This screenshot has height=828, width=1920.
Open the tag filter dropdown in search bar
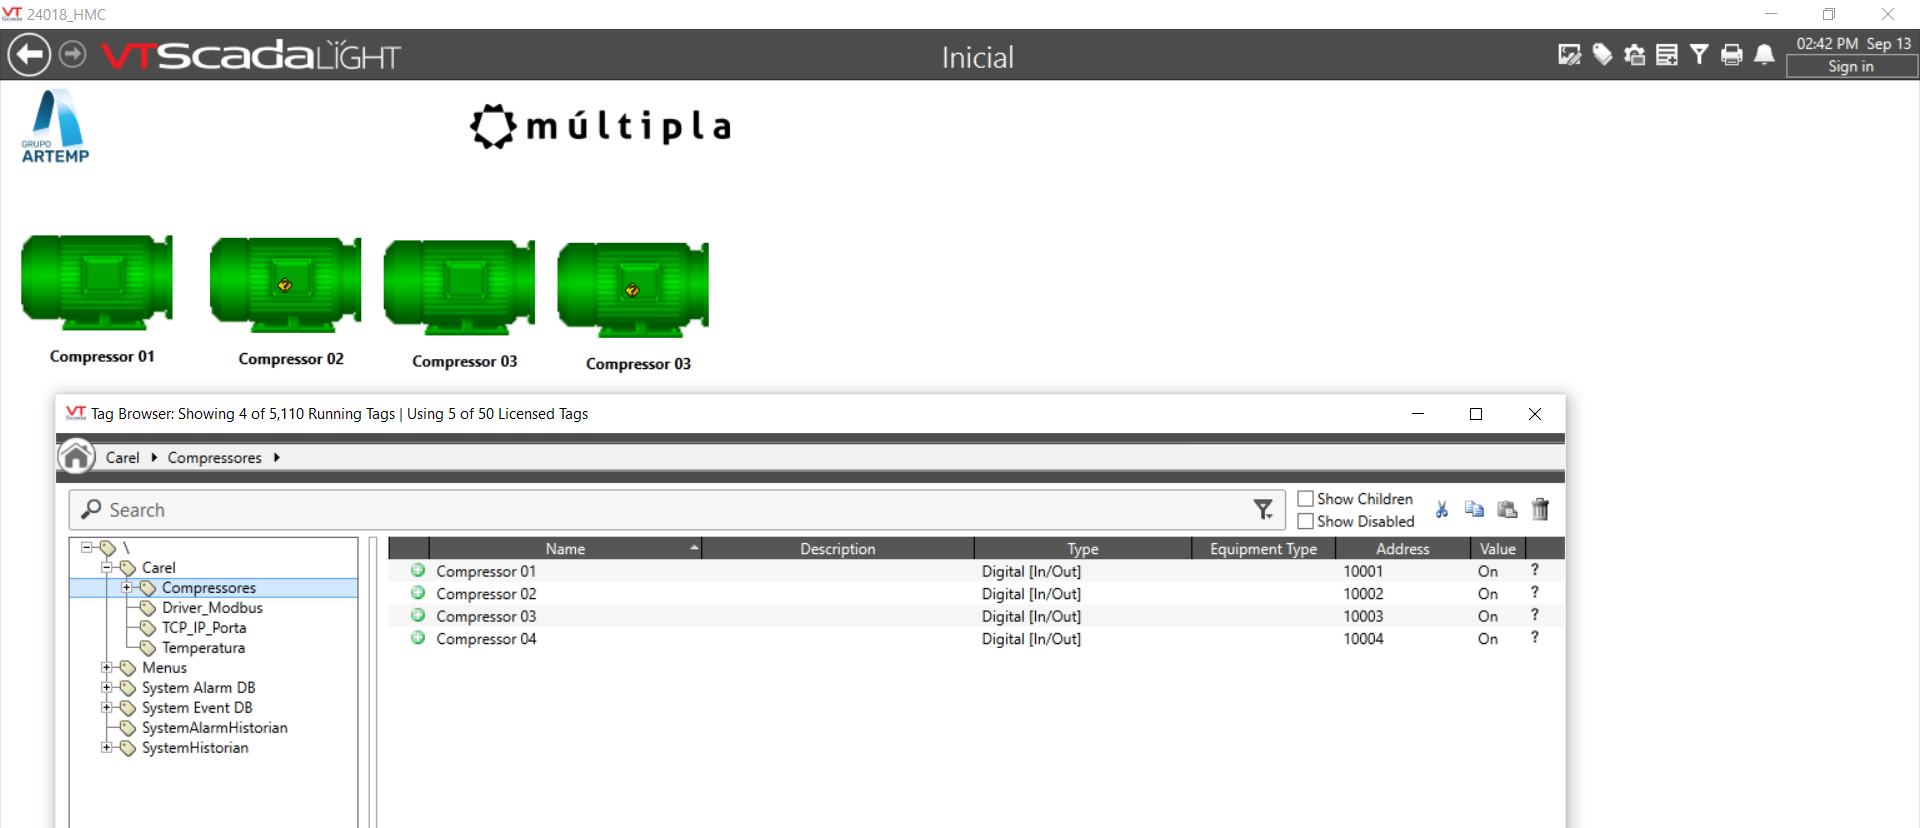[1264, 510]
